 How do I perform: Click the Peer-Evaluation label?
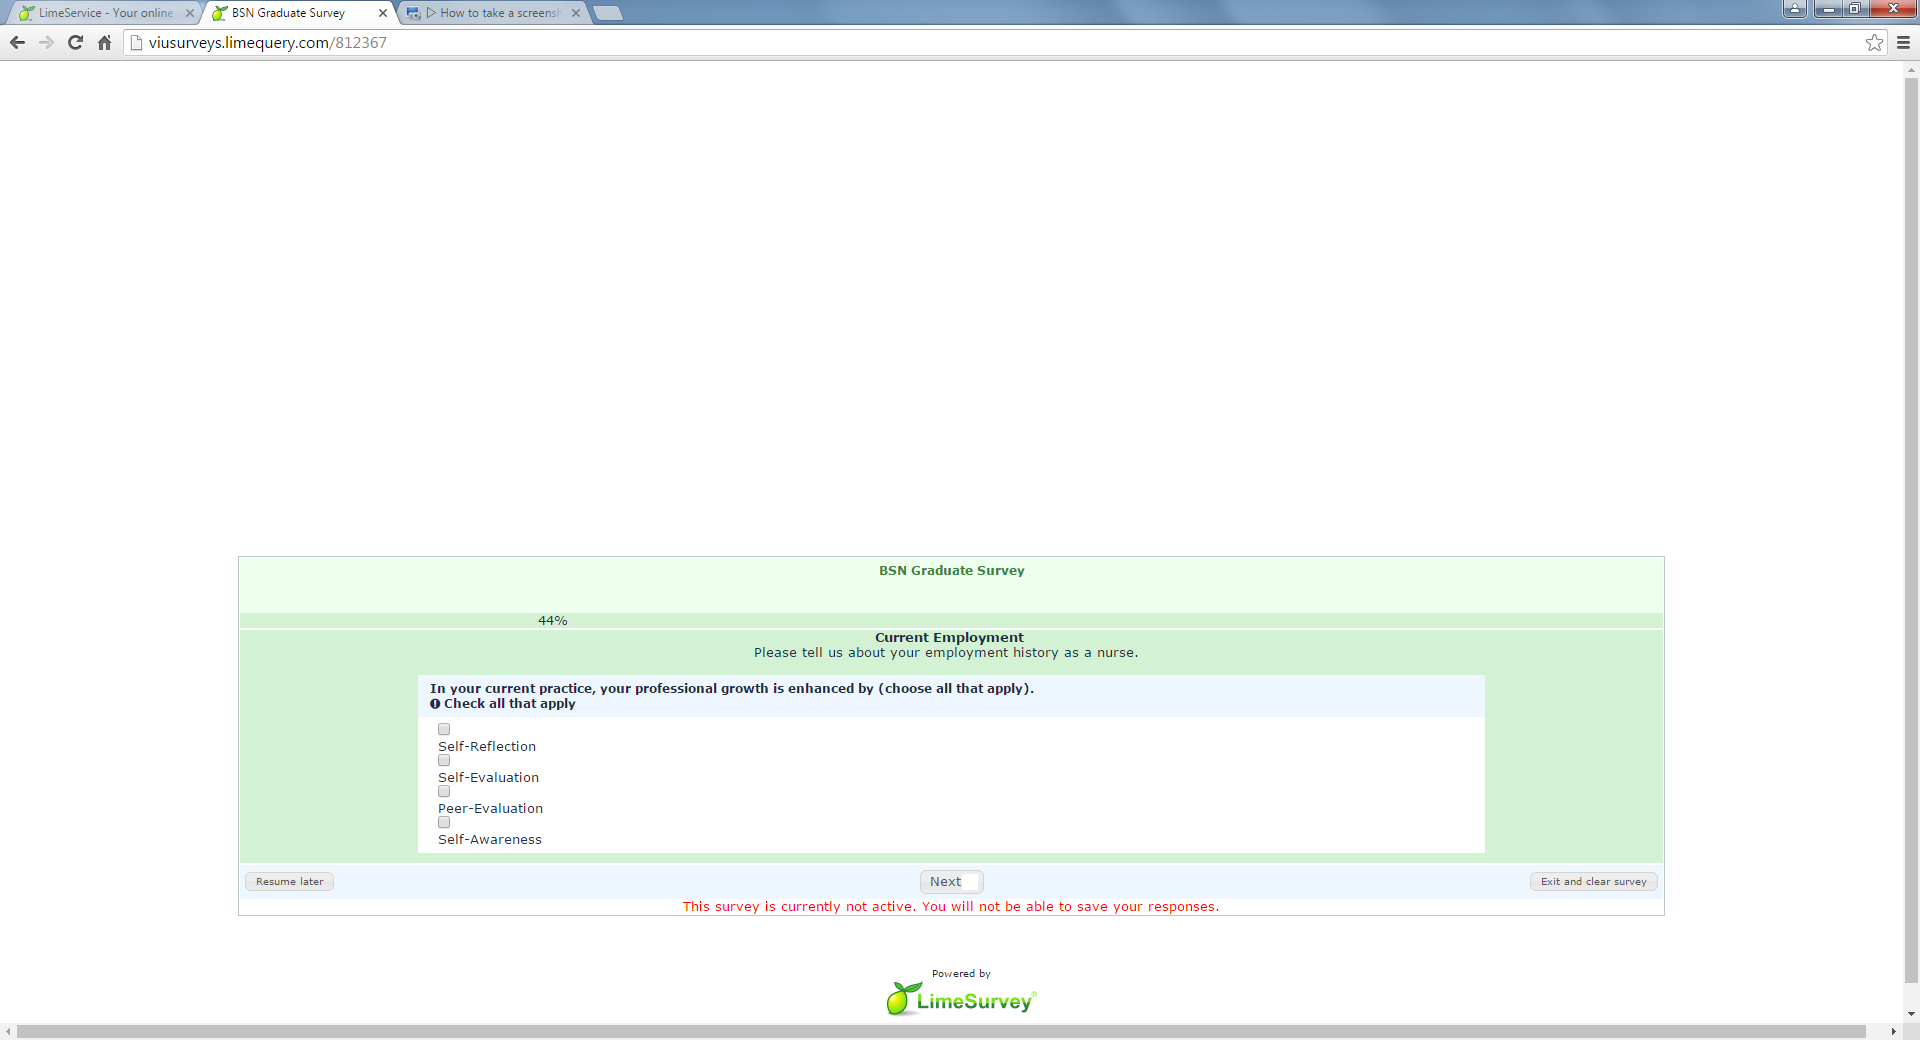point(490,808)
